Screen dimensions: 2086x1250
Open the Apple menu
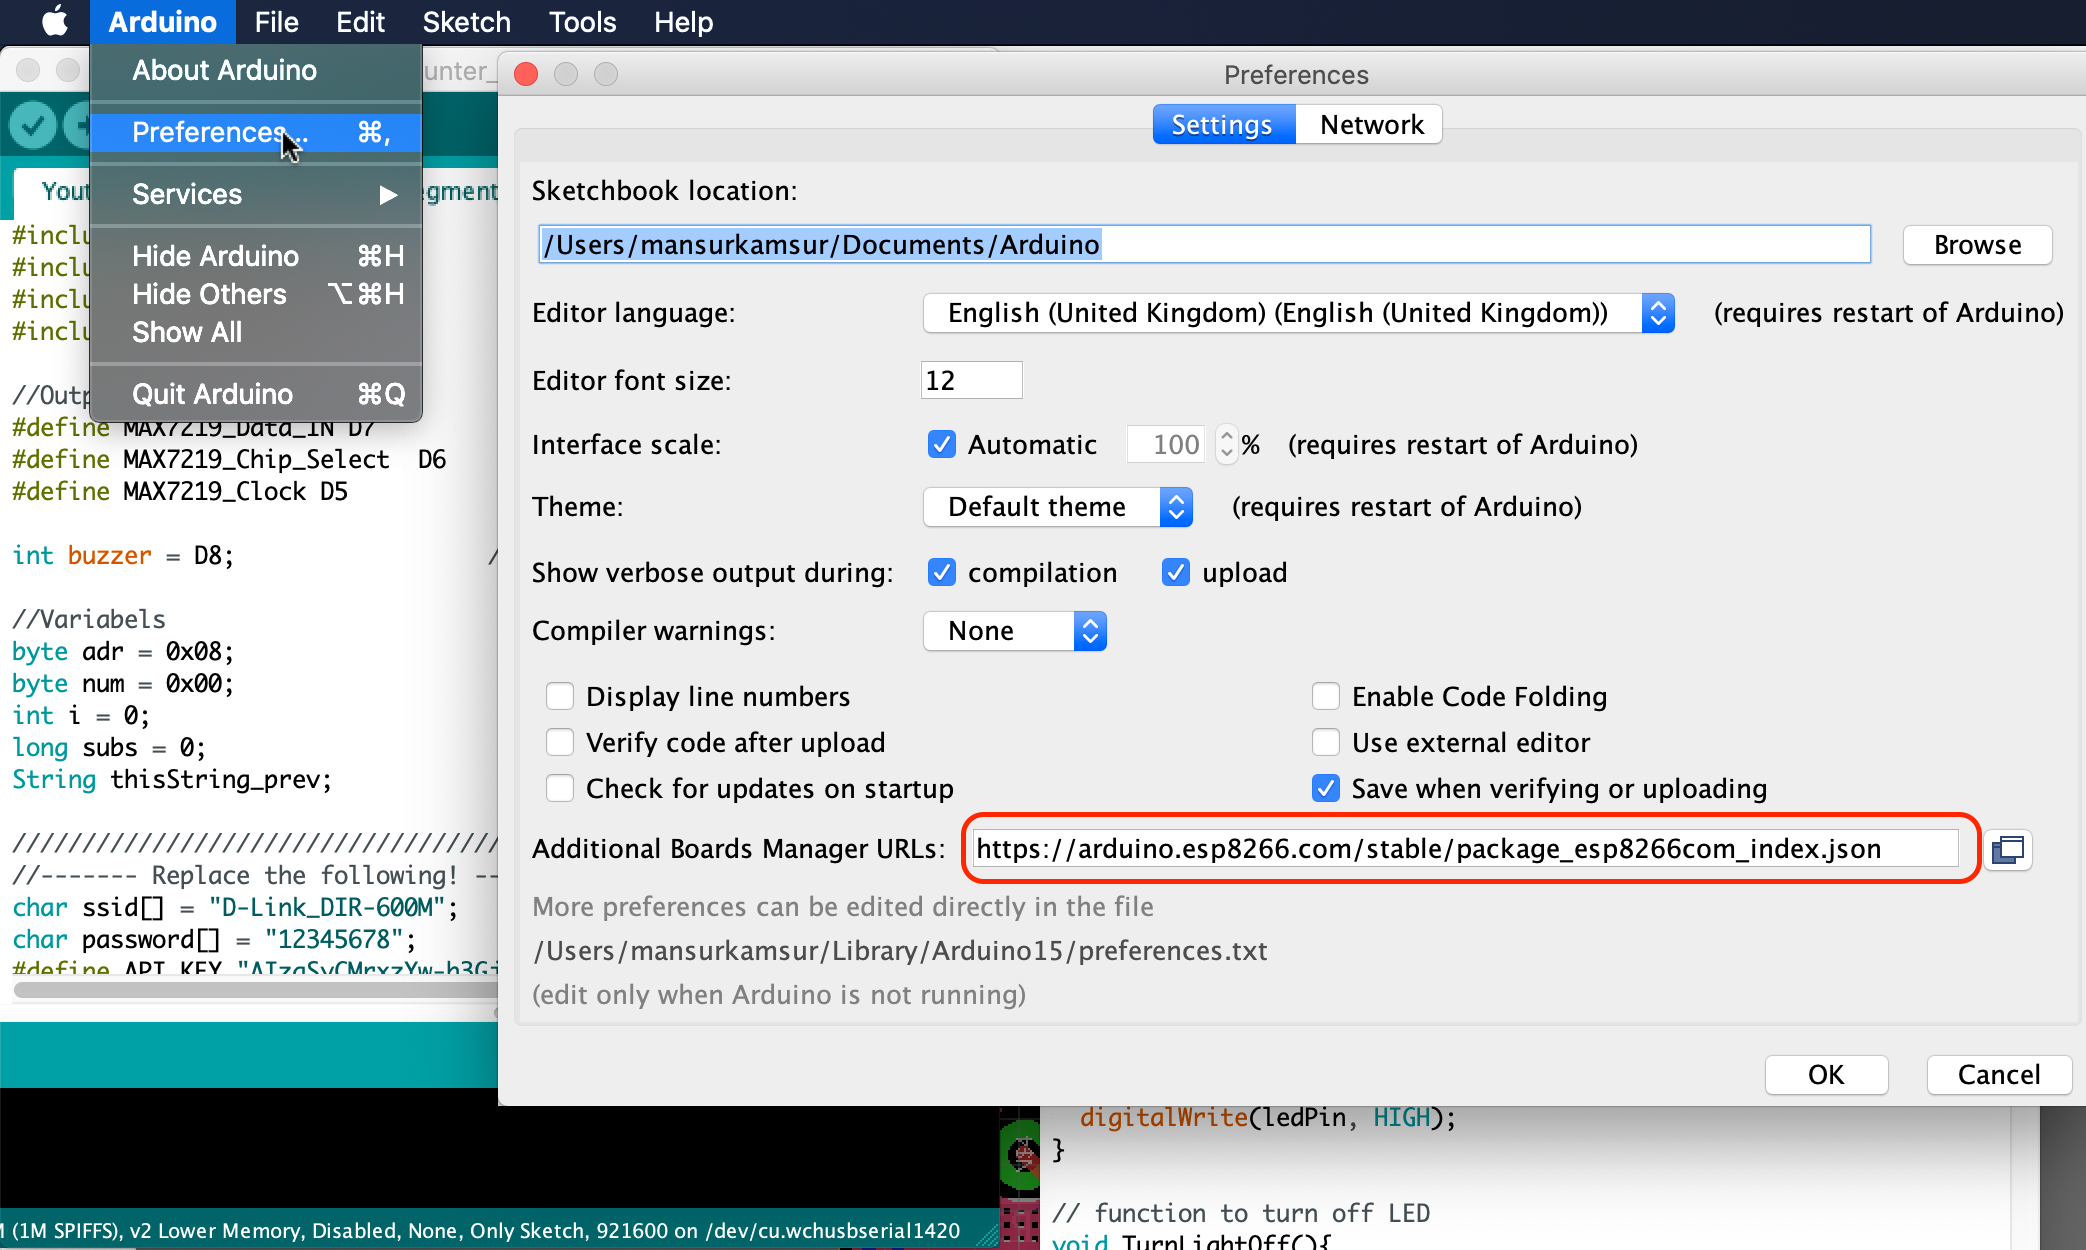(x=54, y=21)
